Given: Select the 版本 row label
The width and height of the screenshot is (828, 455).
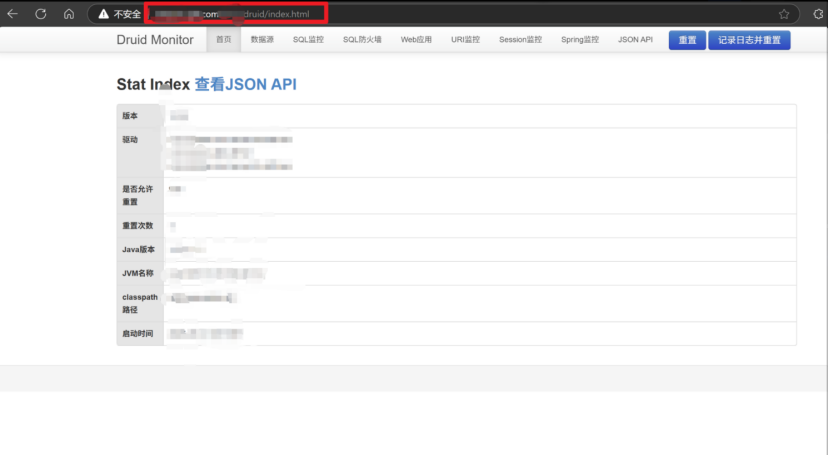Looking at the screenshot, I should (x=130, y=116).
